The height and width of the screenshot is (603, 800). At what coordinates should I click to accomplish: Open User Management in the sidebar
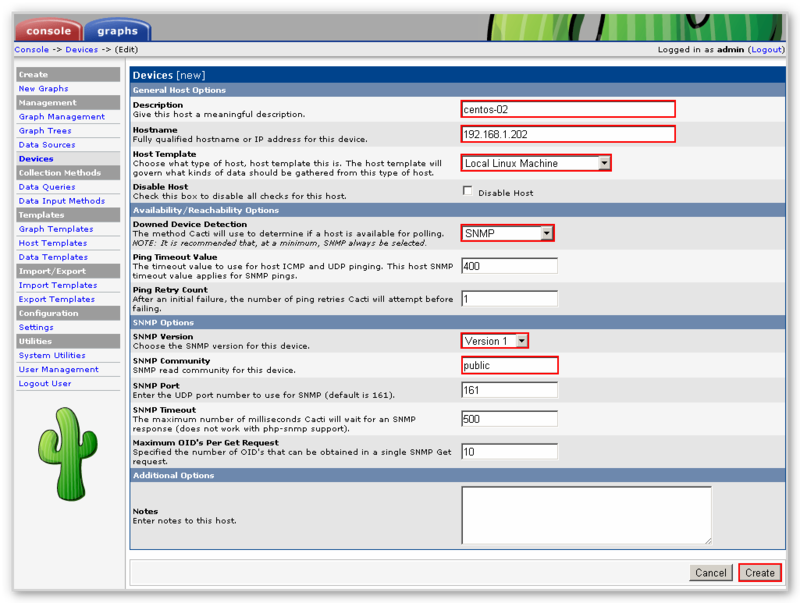point(59,369)
